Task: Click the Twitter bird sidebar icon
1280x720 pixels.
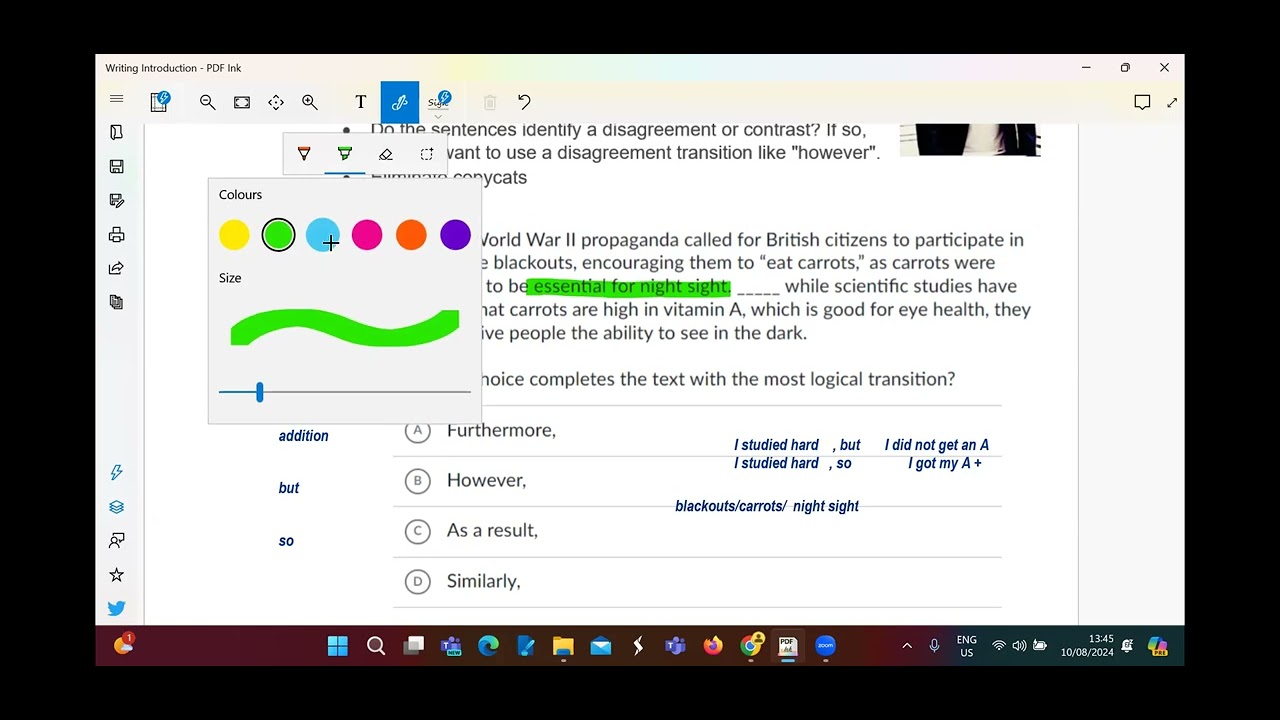Action: [x=117, y=608]
